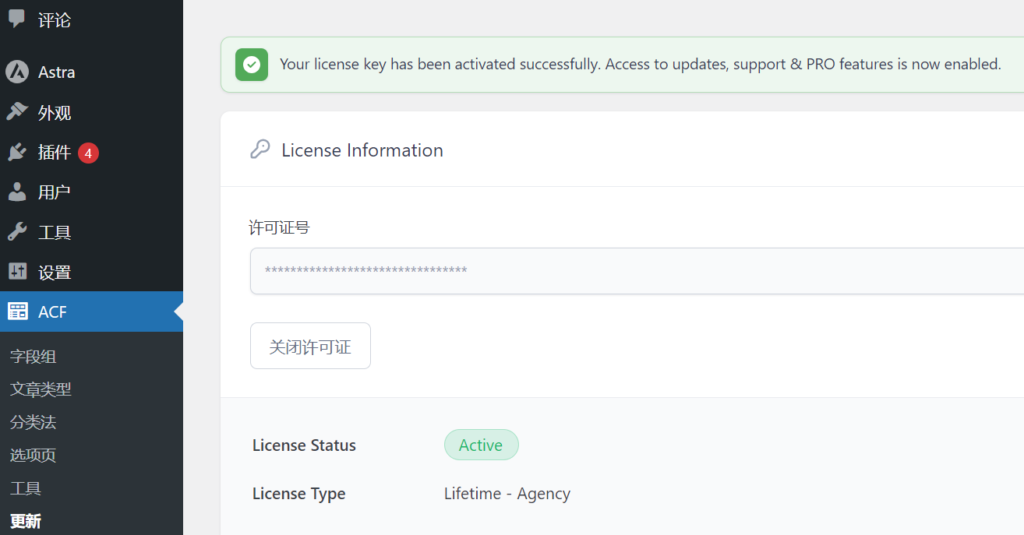Screen dimensions: 1024x535
Task: Click the wrench icon beside main-menu 工具
Action: pyautogui.click(x=17, y=232)
